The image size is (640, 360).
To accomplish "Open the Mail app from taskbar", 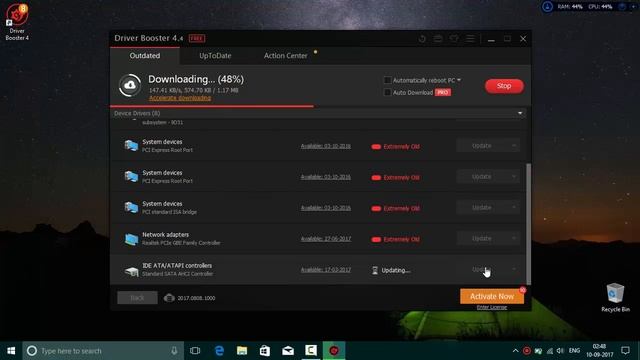I will pyautogui.click(x=288, y=351).
